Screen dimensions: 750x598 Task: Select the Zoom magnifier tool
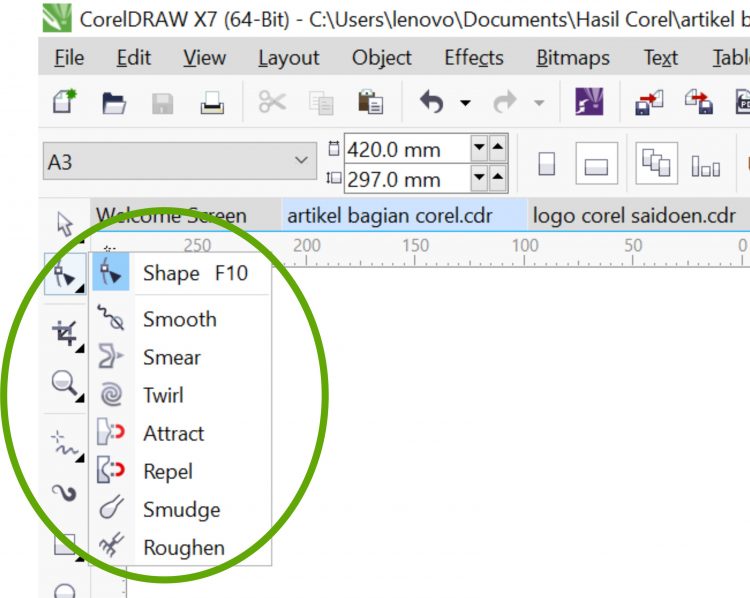click(x=65, y=384)
